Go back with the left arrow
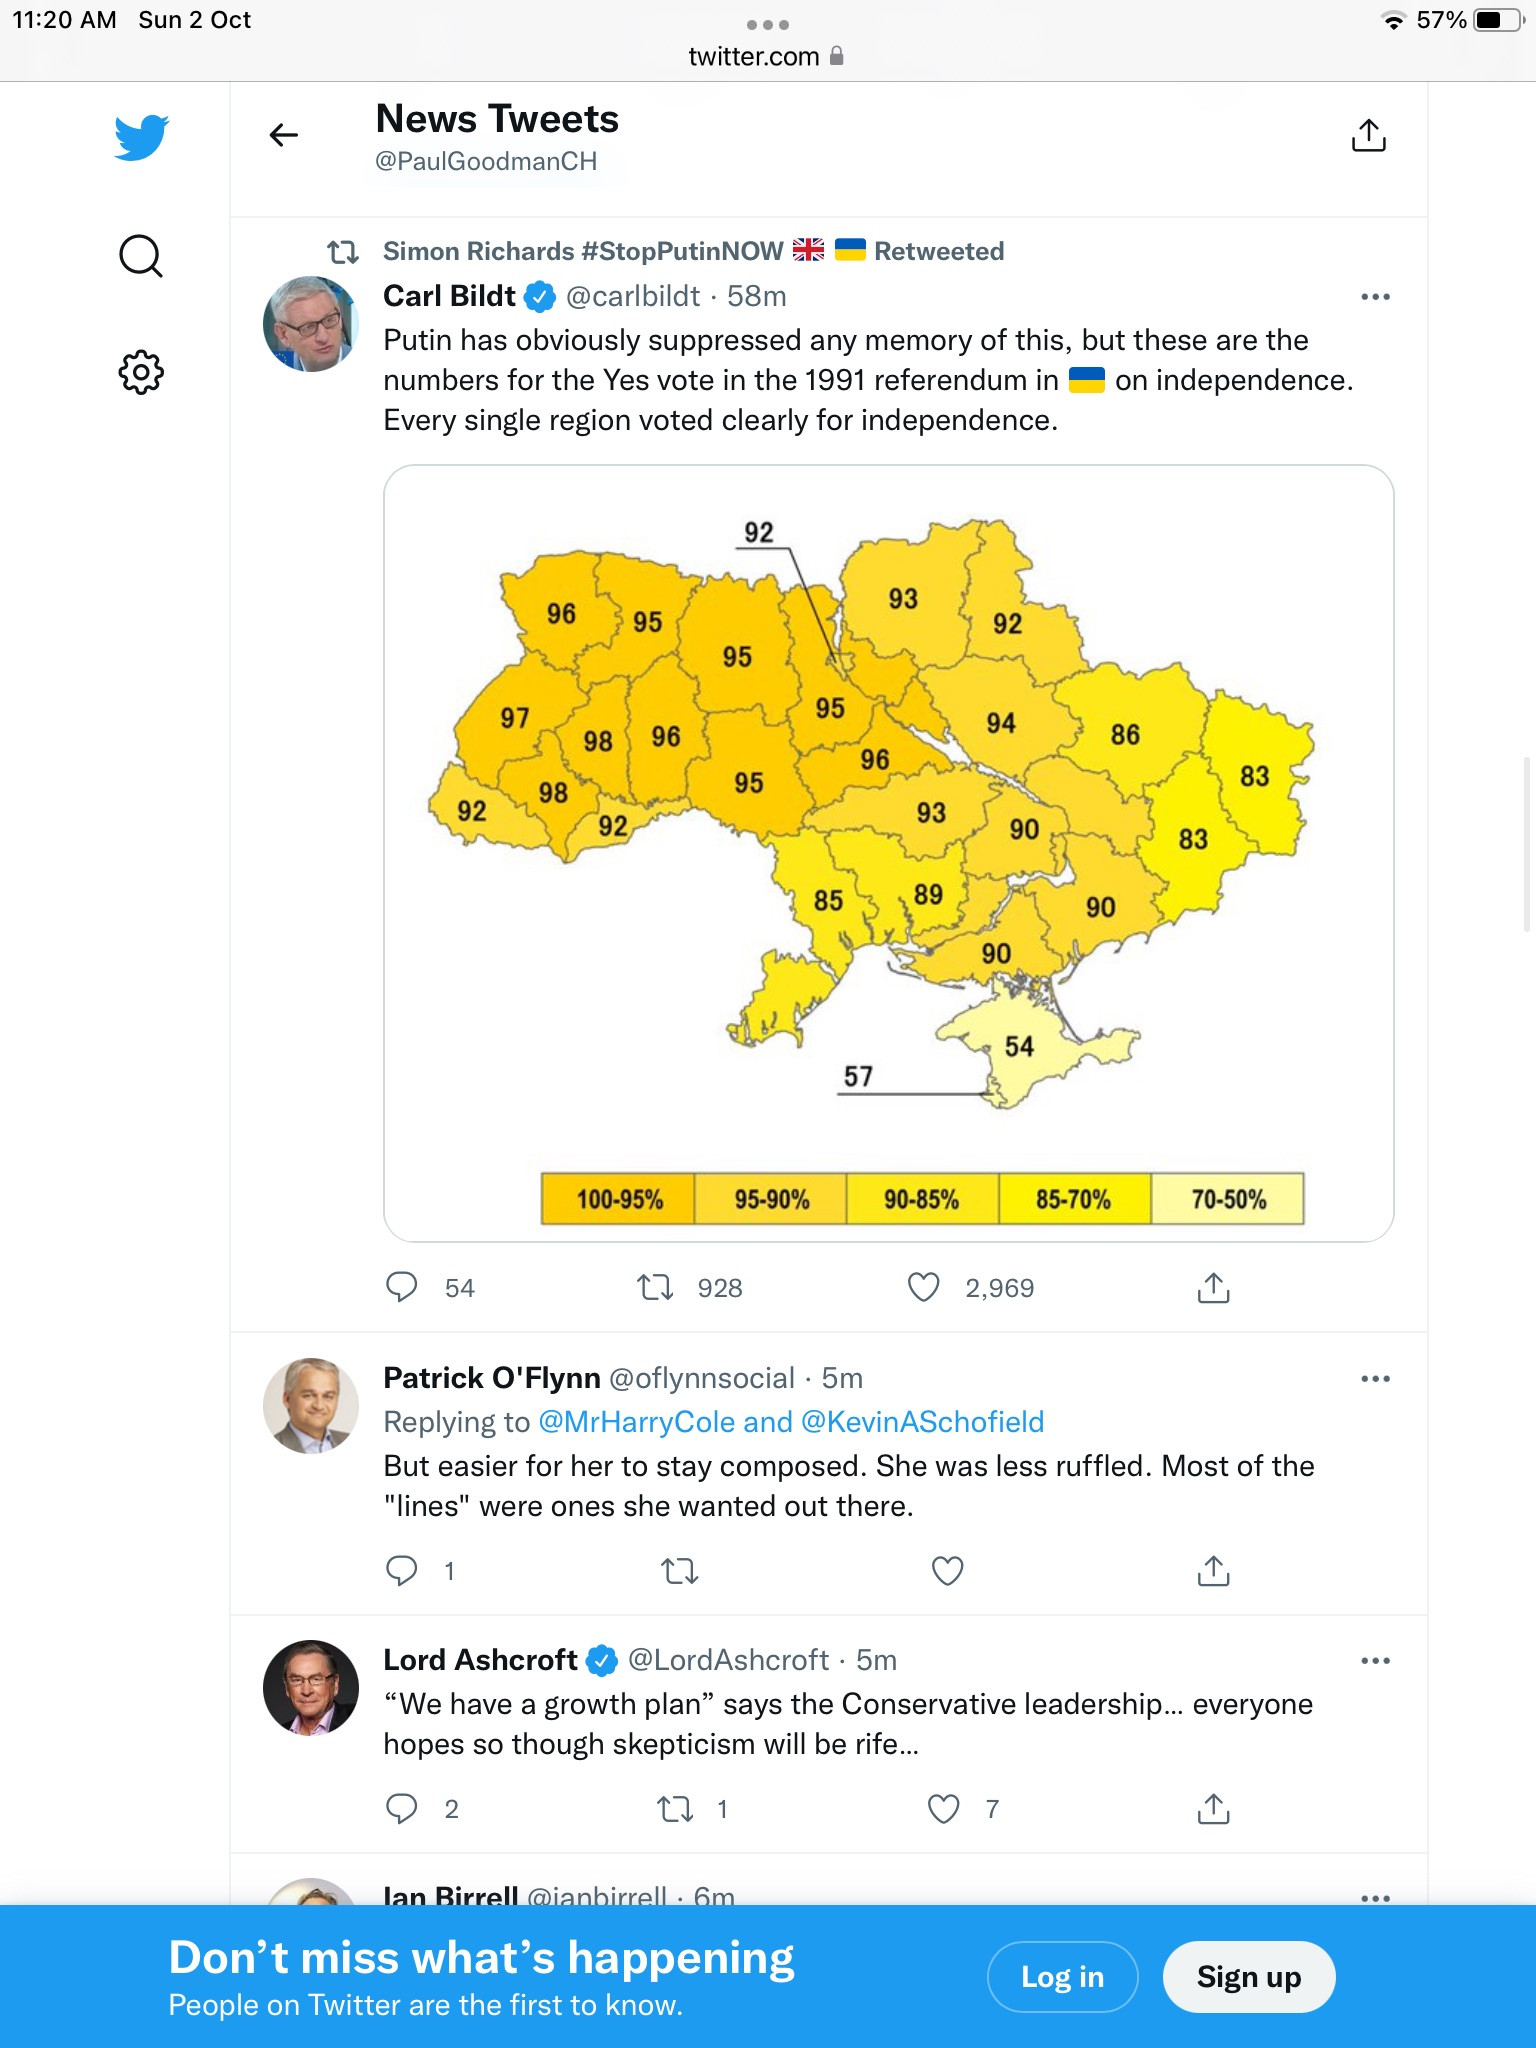 tap(284, 135)
